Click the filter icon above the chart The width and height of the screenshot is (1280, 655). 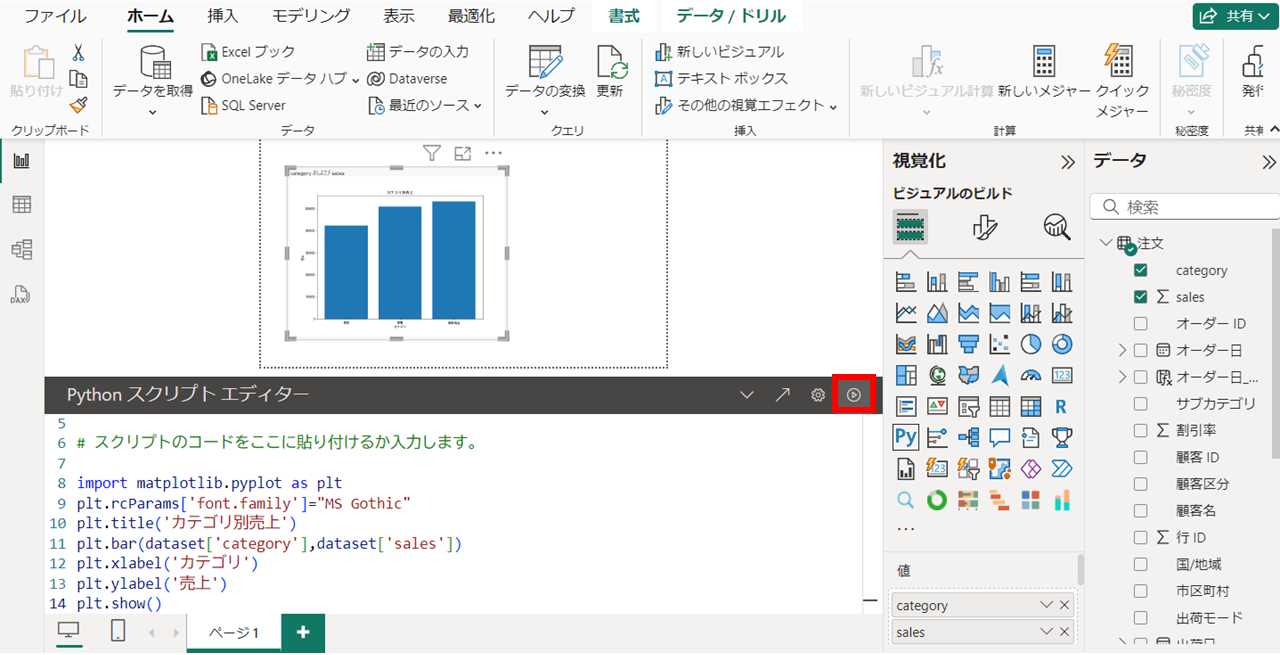(x=431, y=153)
